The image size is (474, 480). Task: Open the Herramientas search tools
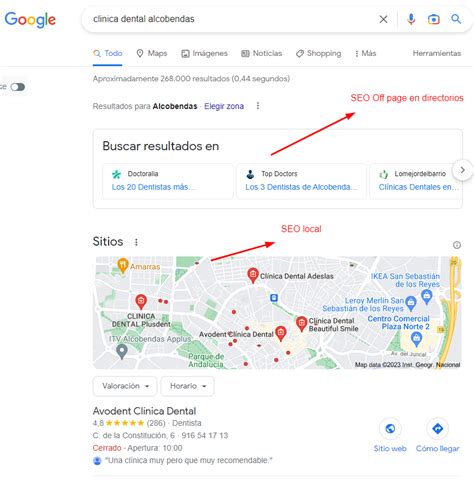[x=437, y=53]
